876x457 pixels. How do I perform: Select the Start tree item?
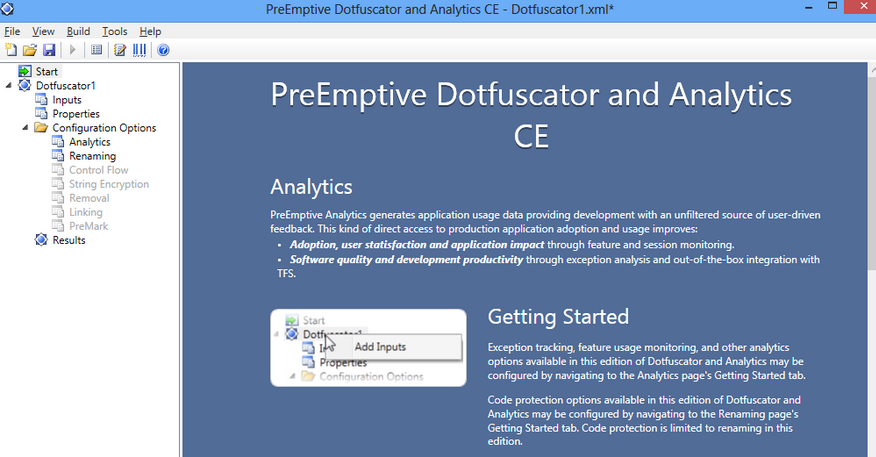47,72
